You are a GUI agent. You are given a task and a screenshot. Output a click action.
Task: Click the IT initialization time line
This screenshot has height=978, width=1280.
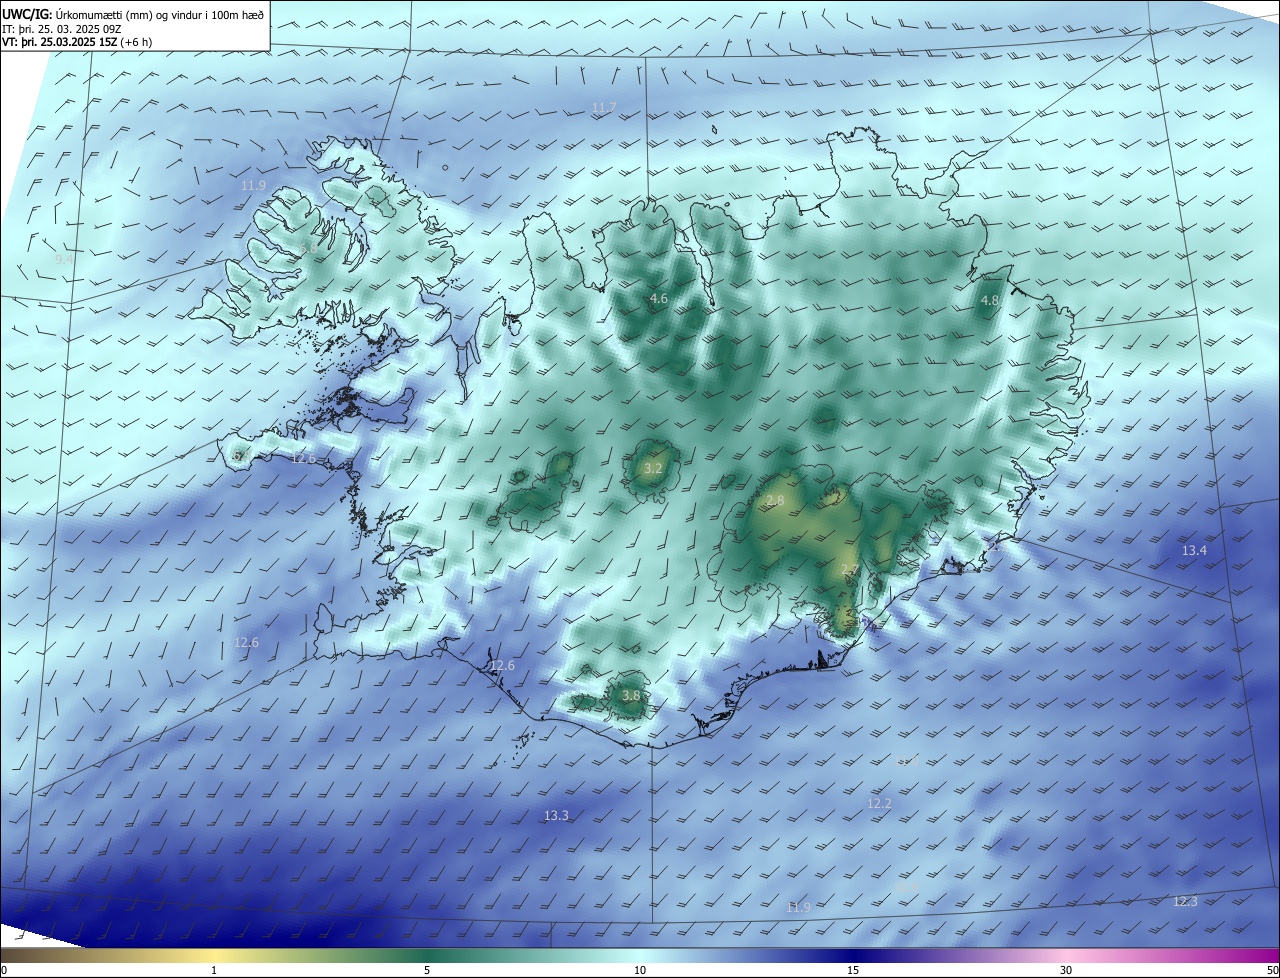pyautogui.click(x=62, y=29)
